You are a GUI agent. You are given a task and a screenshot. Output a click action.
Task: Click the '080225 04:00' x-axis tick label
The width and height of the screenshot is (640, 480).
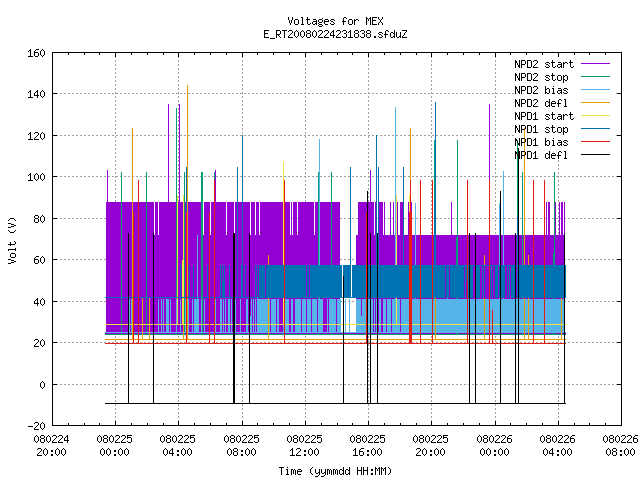pos(178,446)
